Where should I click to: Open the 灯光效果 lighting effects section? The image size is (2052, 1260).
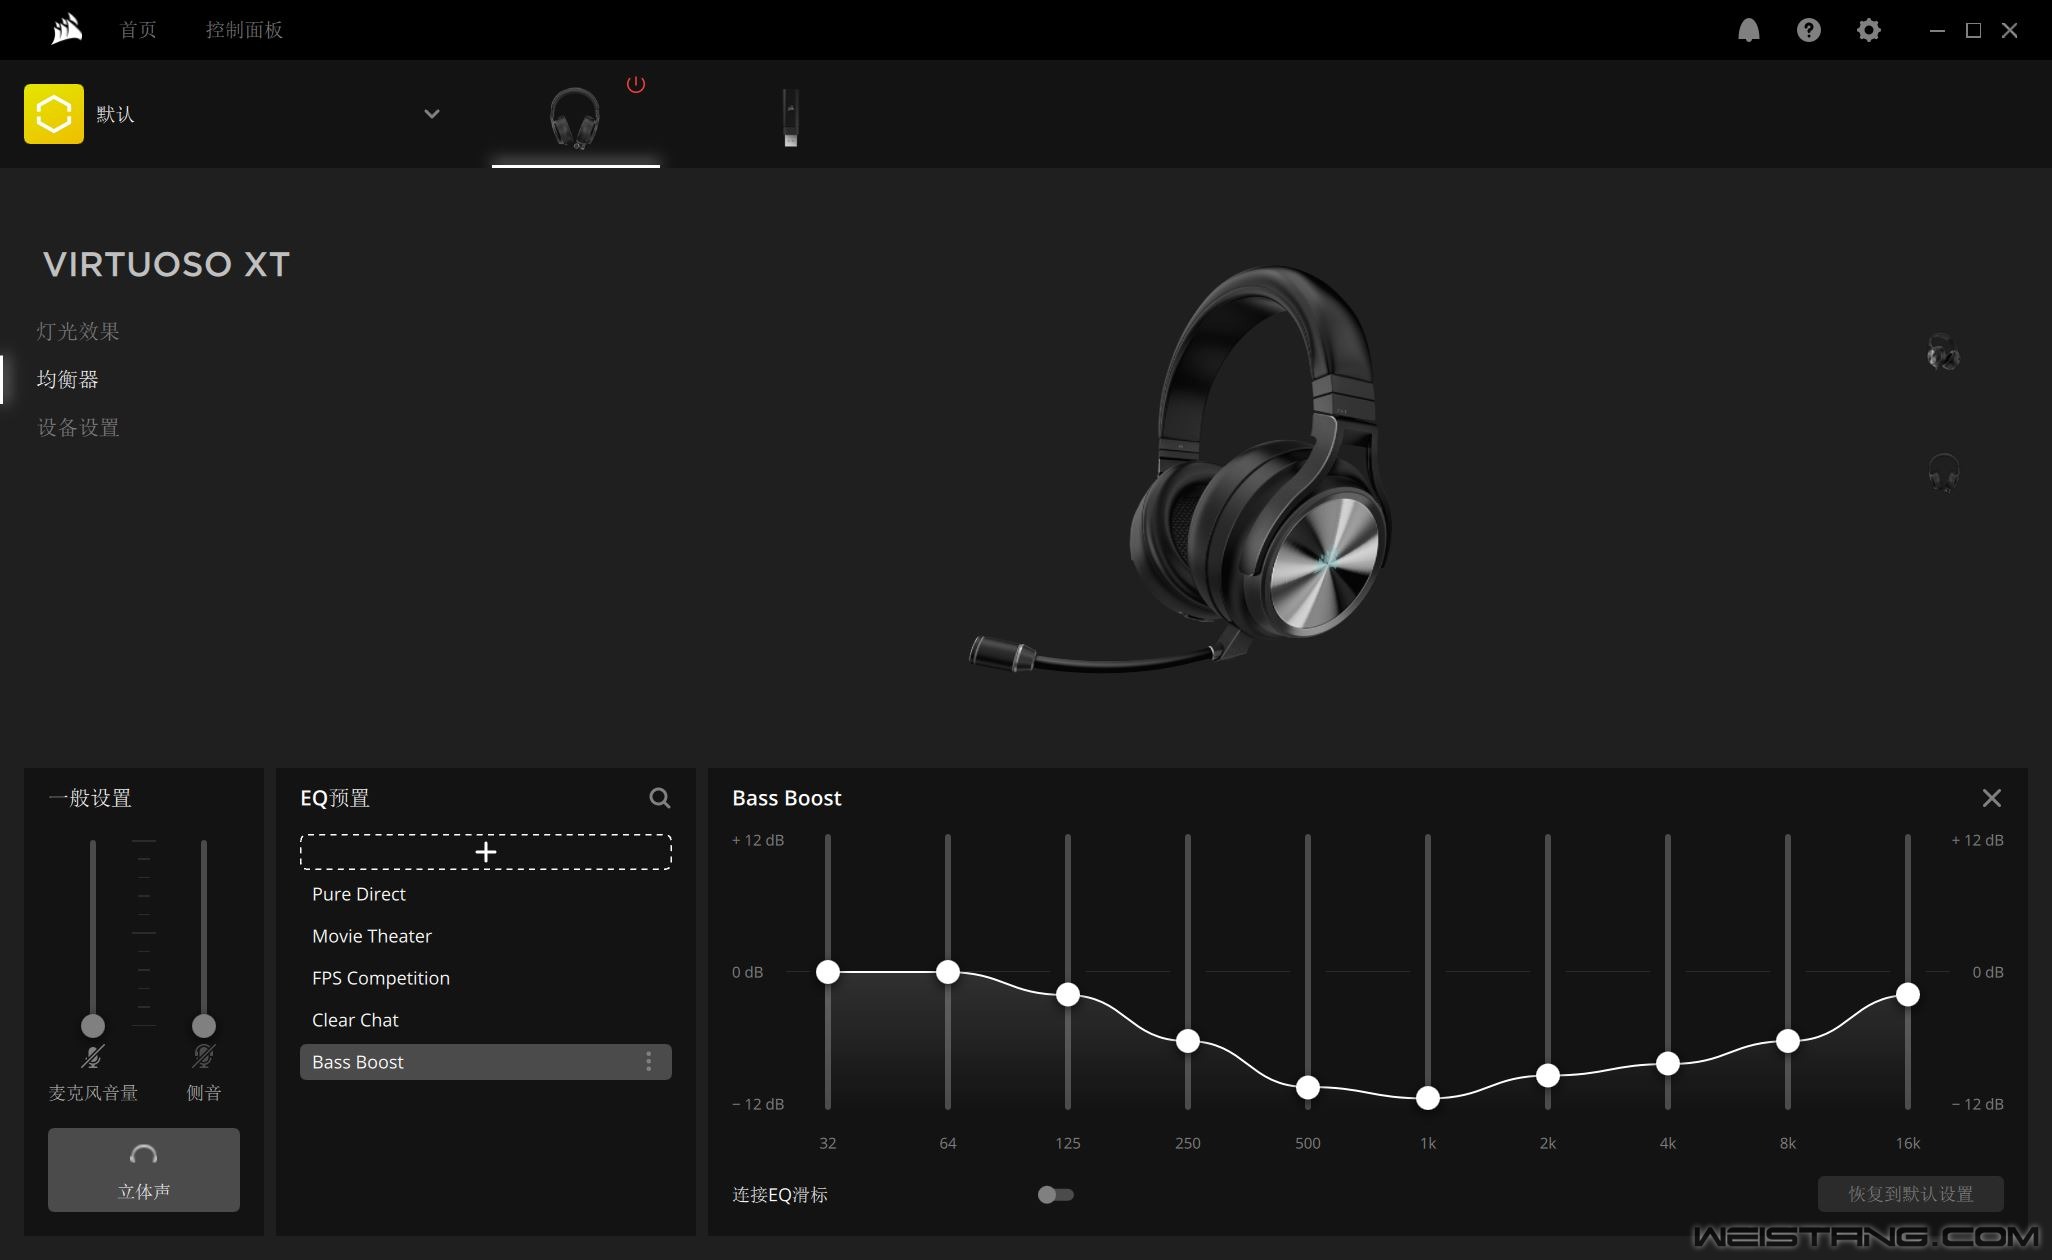pyautogui.click(x=78, y=331)
